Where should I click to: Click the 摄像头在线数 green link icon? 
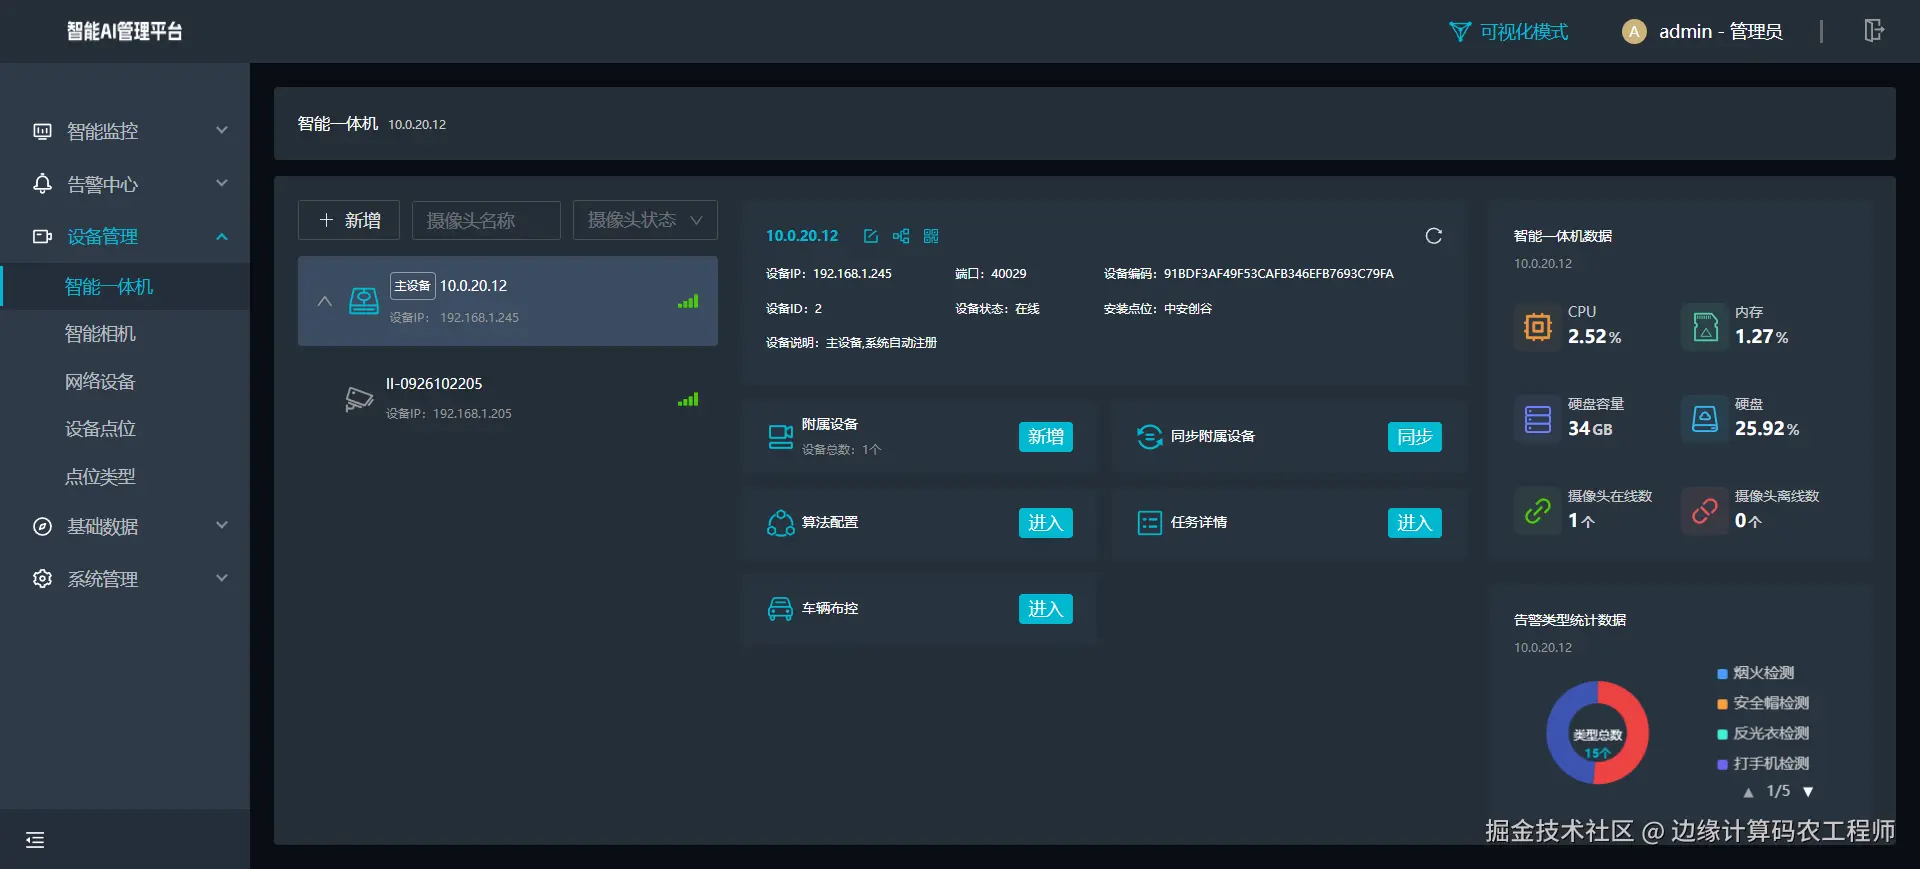[x=1538, y=511]
